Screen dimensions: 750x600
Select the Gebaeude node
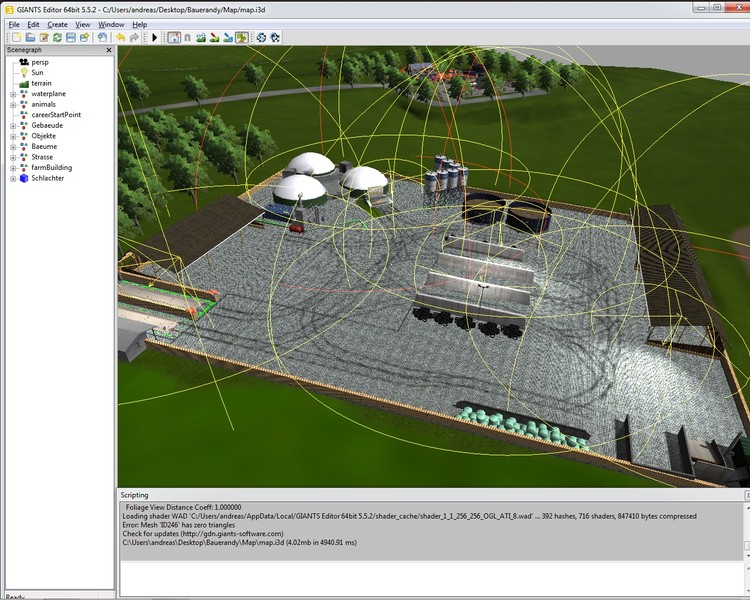47,125
